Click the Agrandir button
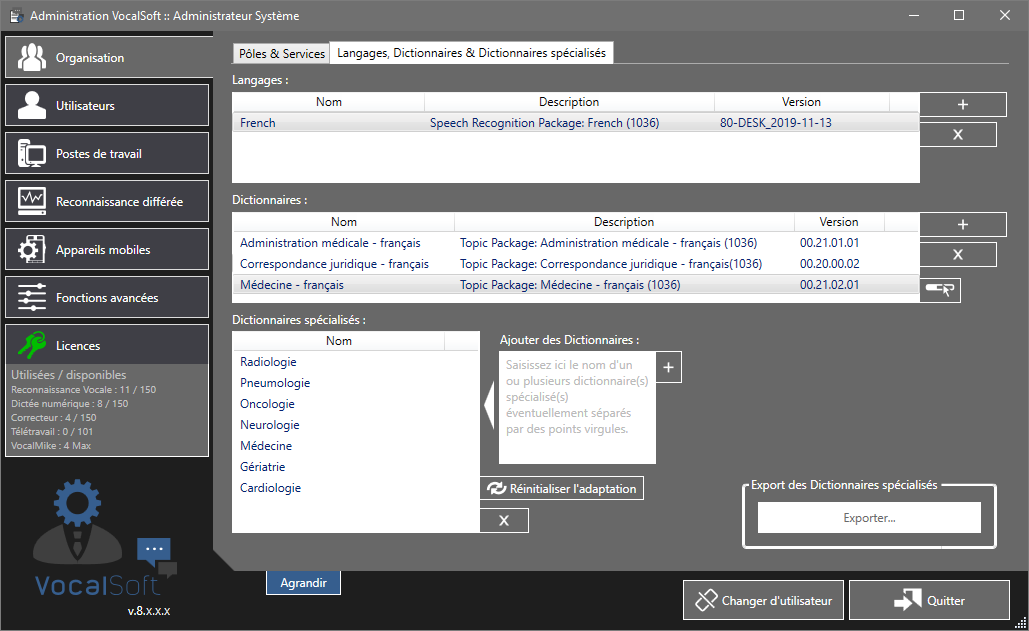Image resolution: width=1029 pixels, height=631 pixels. [x=303, y=582]
